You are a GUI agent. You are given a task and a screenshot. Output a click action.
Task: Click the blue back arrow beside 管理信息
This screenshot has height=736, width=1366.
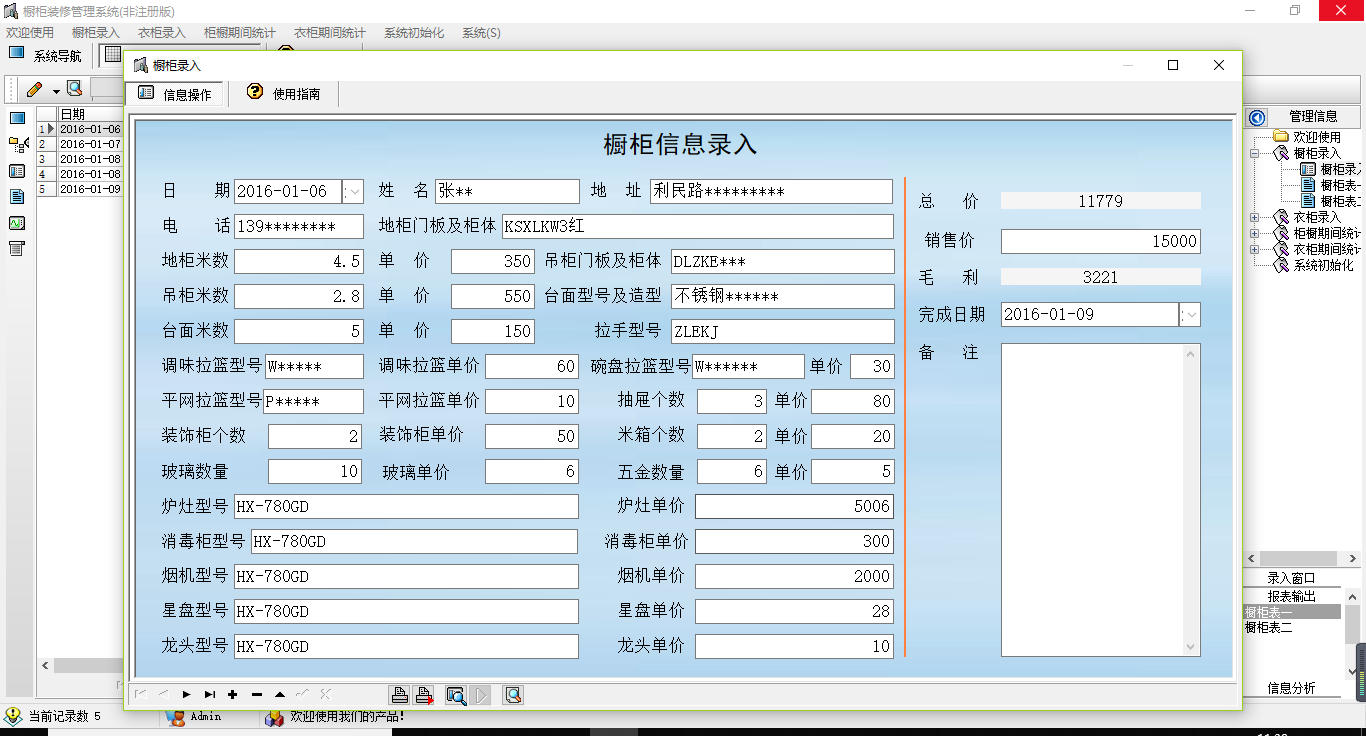[1257, 117]
